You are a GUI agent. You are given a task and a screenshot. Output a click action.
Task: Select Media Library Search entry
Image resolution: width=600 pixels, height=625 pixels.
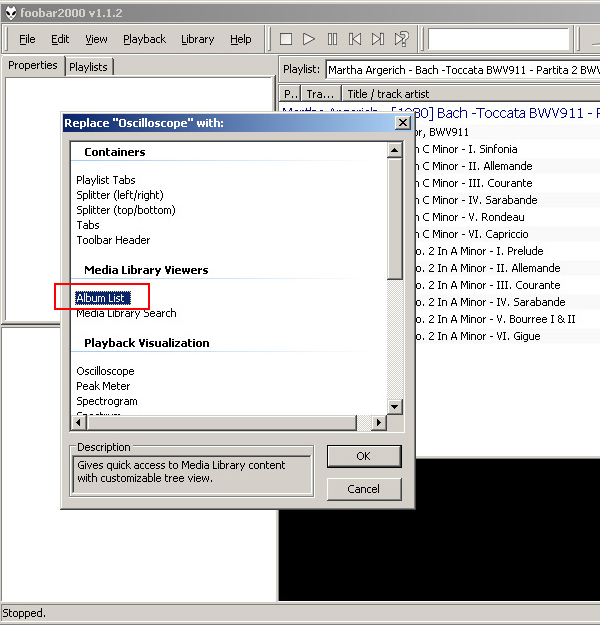coord(126,313)
